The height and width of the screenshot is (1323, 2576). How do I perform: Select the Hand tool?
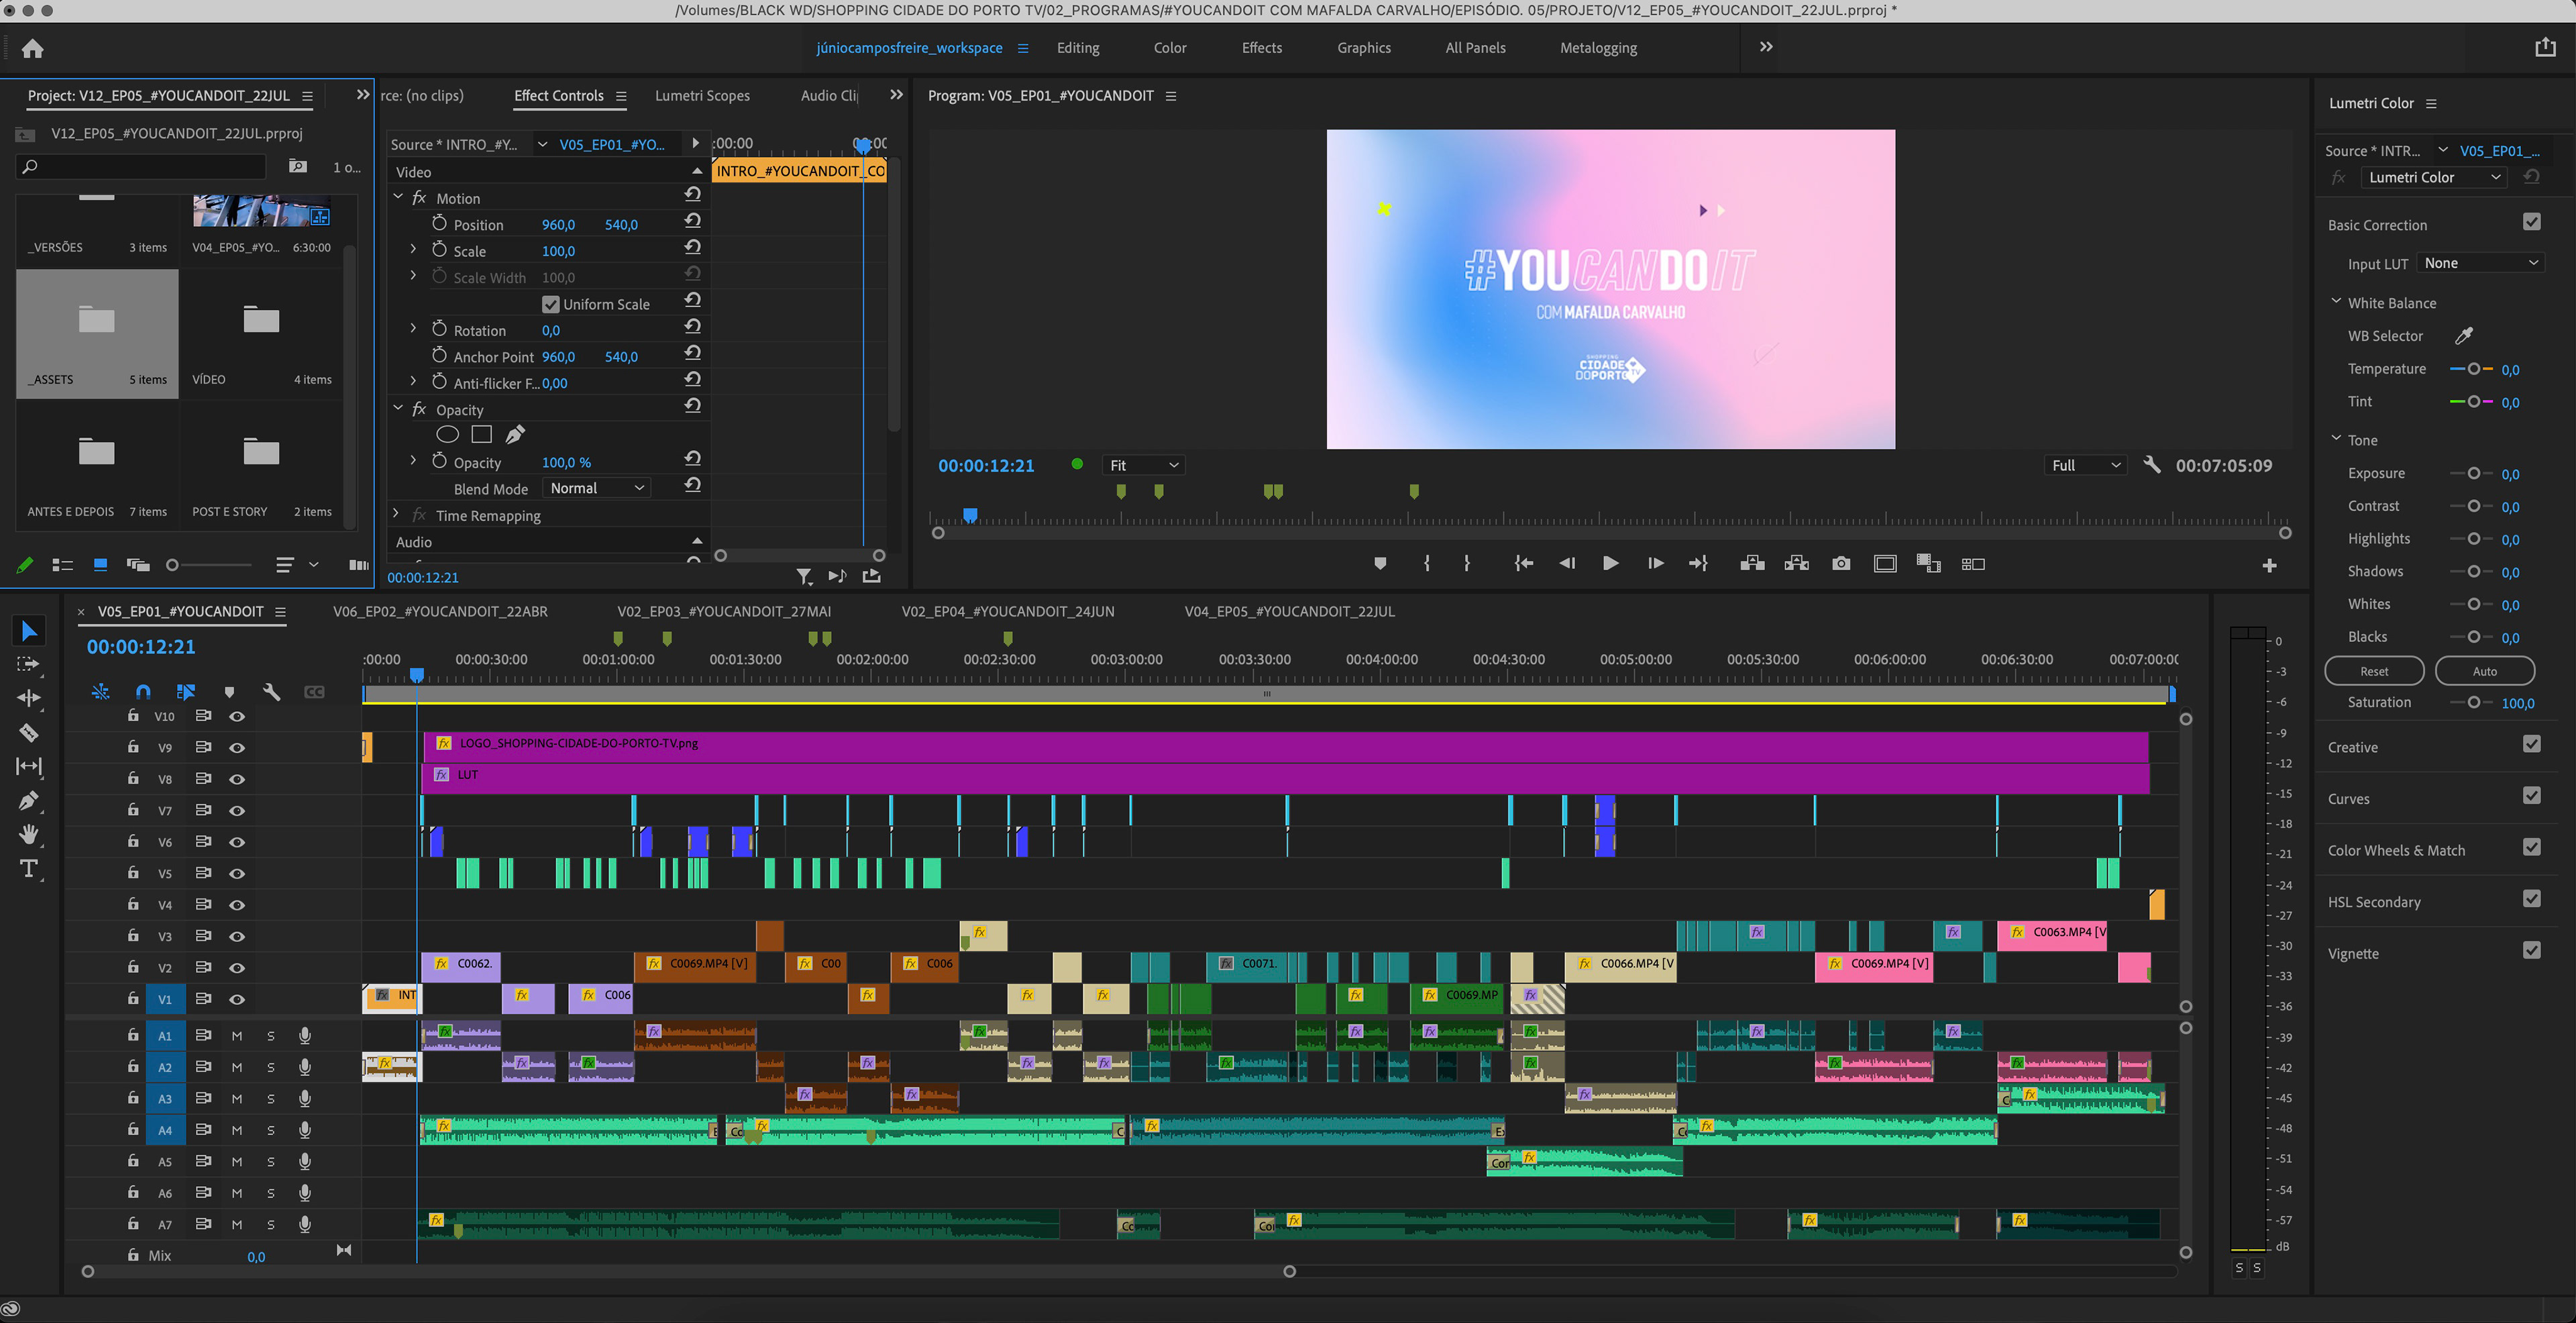pos(29,834)
